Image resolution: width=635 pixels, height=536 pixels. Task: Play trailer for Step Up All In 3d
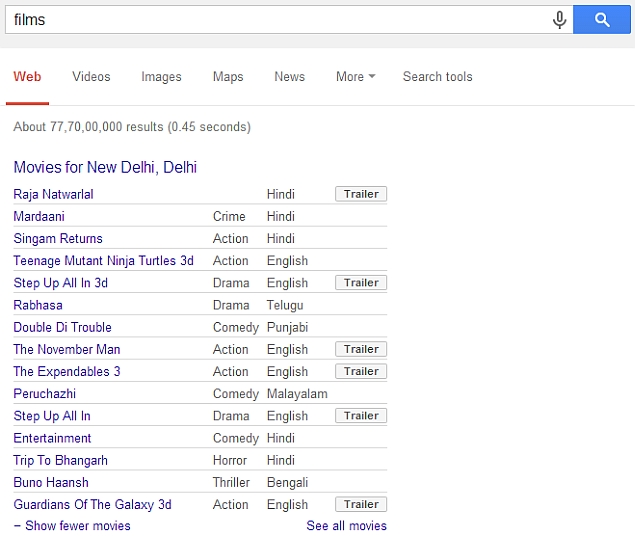coord(361,283)
